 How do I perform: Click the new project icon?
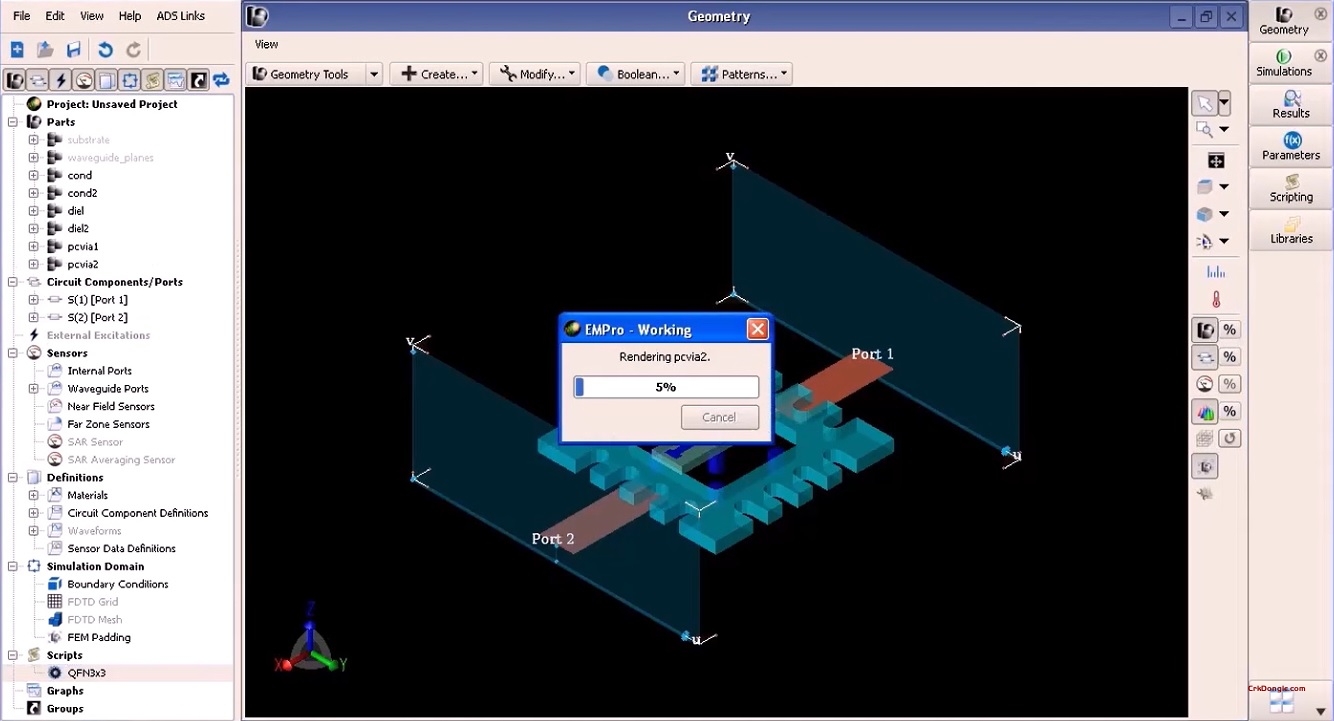(17, 49)
